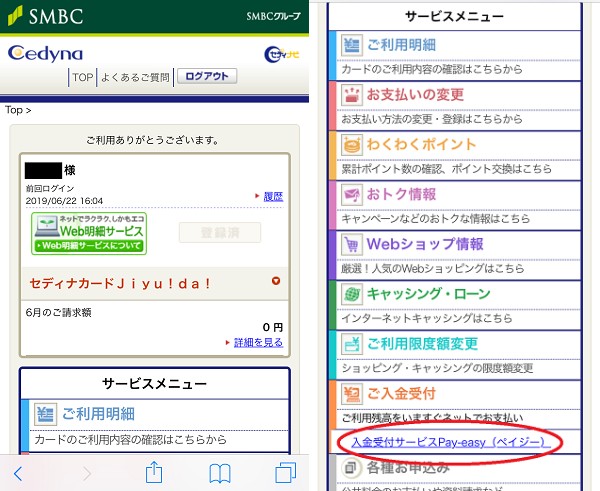This screenshot has width=600, height=491.
Task: Expand ご入金受付 menu heading
Action: [401, 393]
